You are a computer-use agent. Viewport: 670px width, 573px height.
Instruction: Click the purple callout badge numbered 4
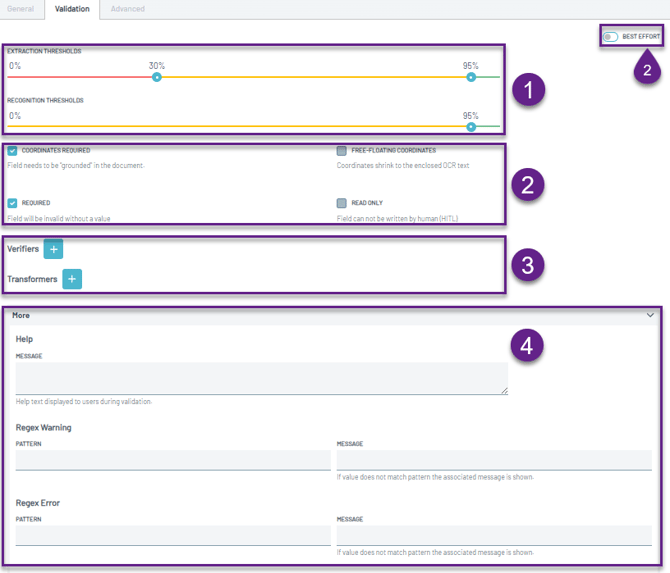(x=527, y=346)
